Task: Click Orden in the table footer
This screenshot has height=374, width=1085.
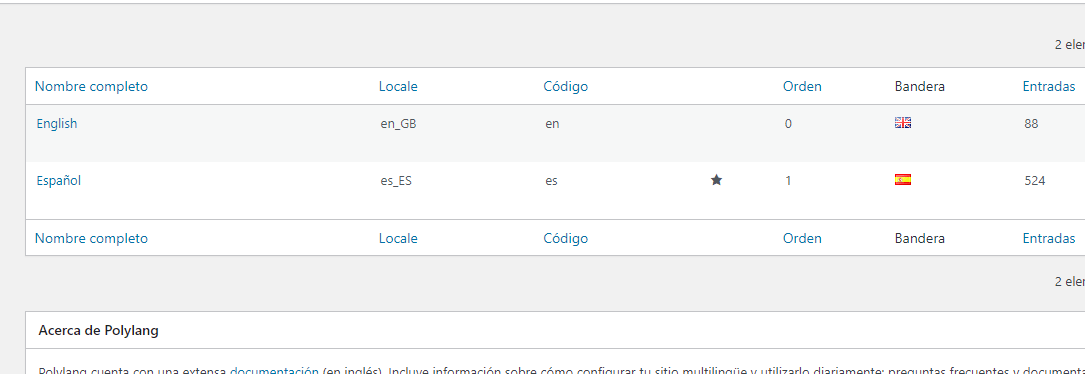Action: 802,238
